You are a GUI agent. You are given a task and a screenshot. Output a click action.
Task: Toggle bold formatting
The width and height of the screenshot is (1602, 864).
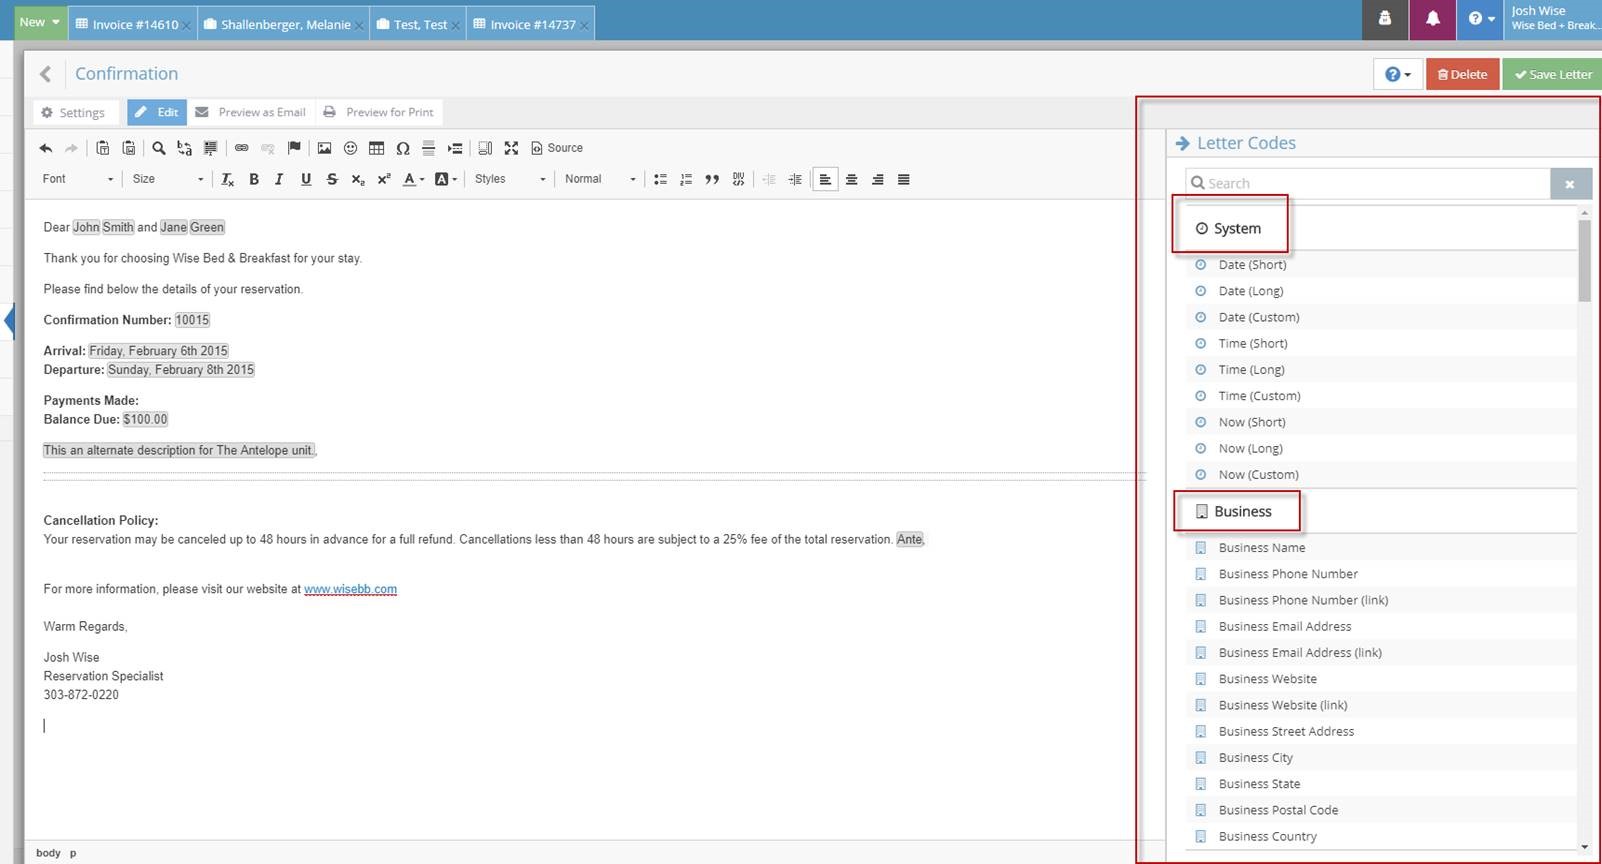click(x=254, y=179)
